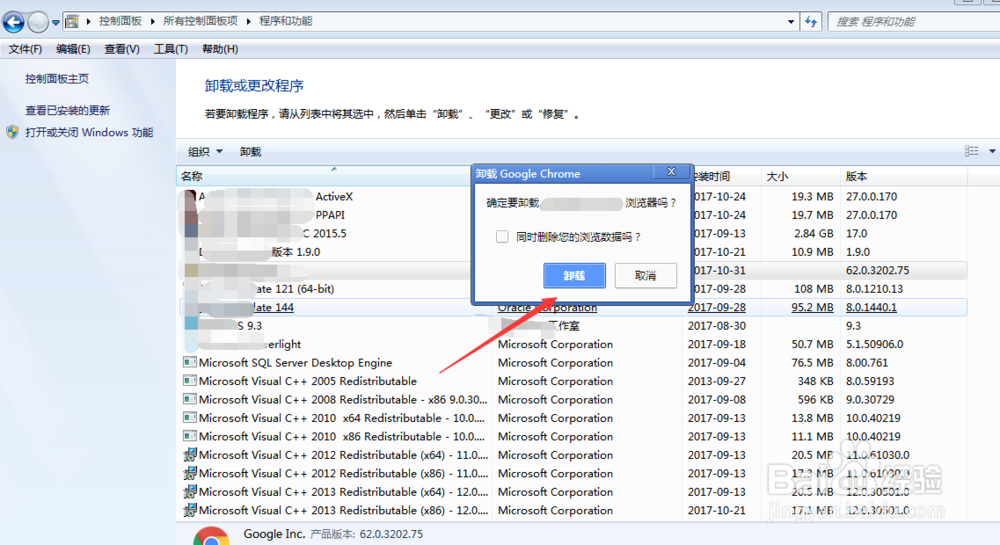The height and width of the screenshot is (545, 1000).
Task: Click icon of Microsoft SQL Server Desktop Engine
Action: [189, 362]
